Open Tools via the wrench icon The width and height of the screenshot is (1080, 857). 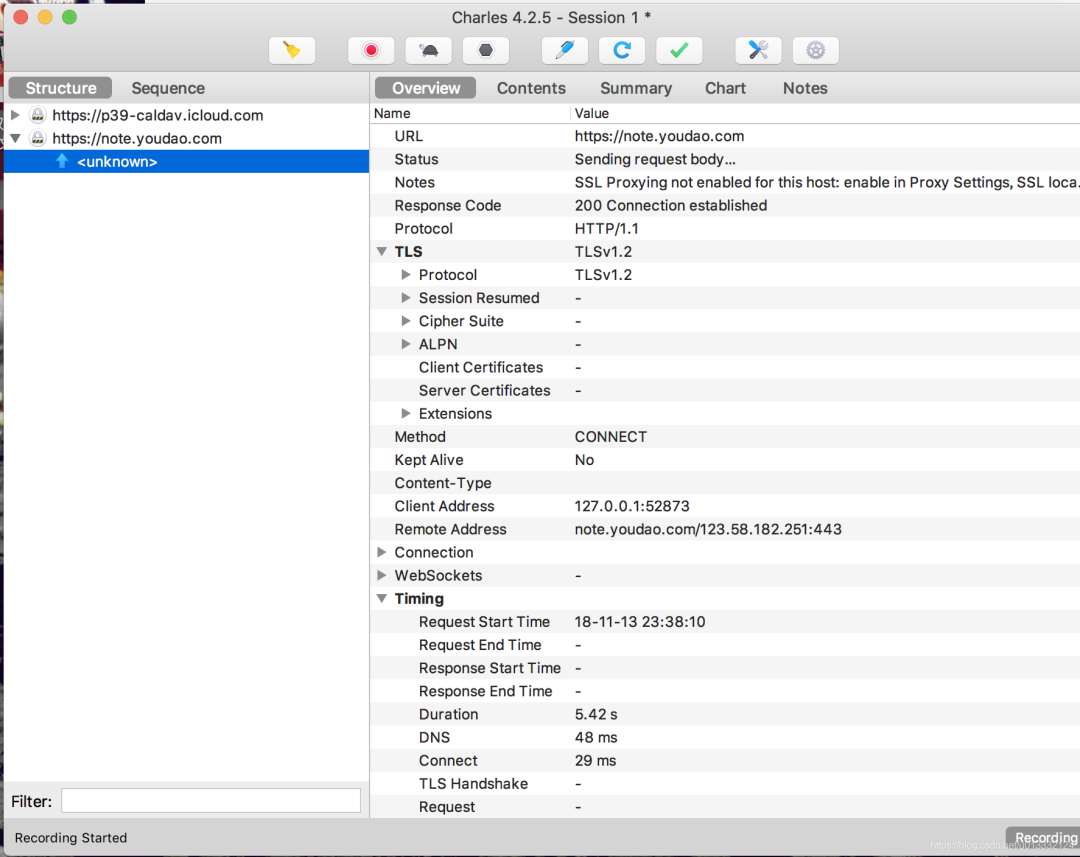[758, 50]
